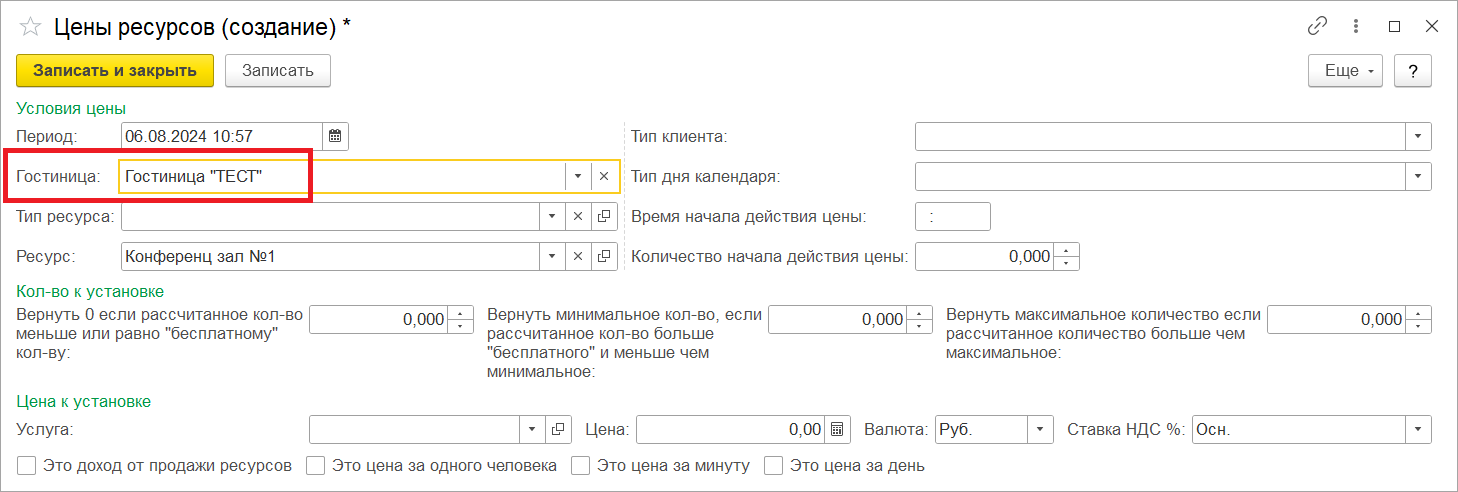The image size is (1458, 492).
Task: Increase Вернуть максимальное количество stepper
Action: click(x=1419, y=313)
